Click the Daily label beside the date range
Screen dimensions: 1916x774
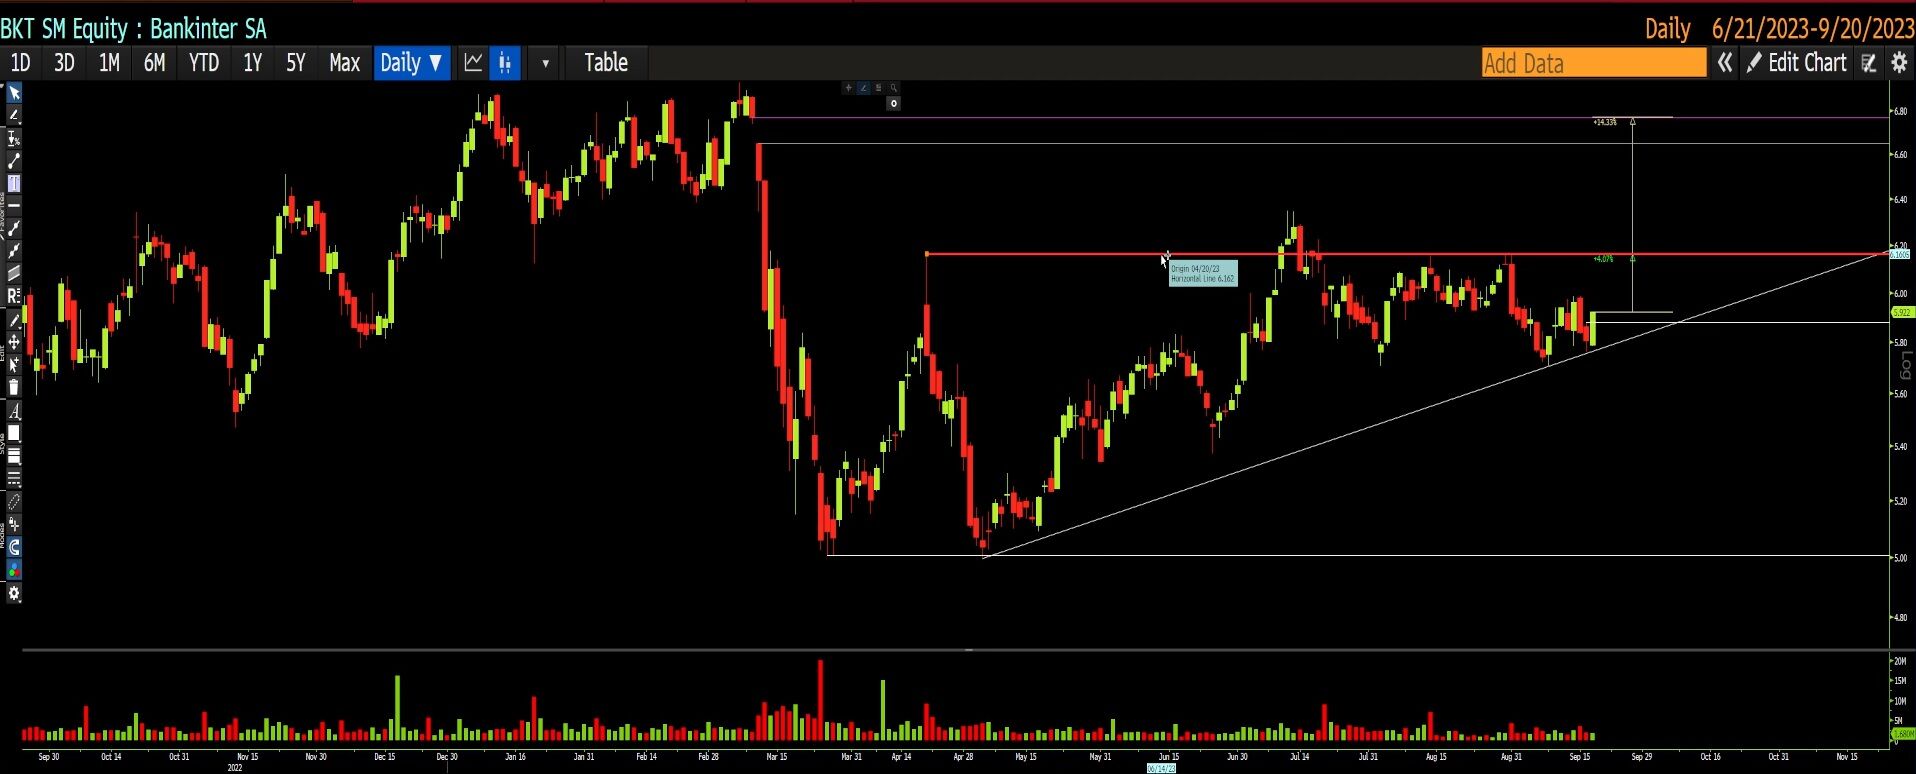[x=1667, y=29]
